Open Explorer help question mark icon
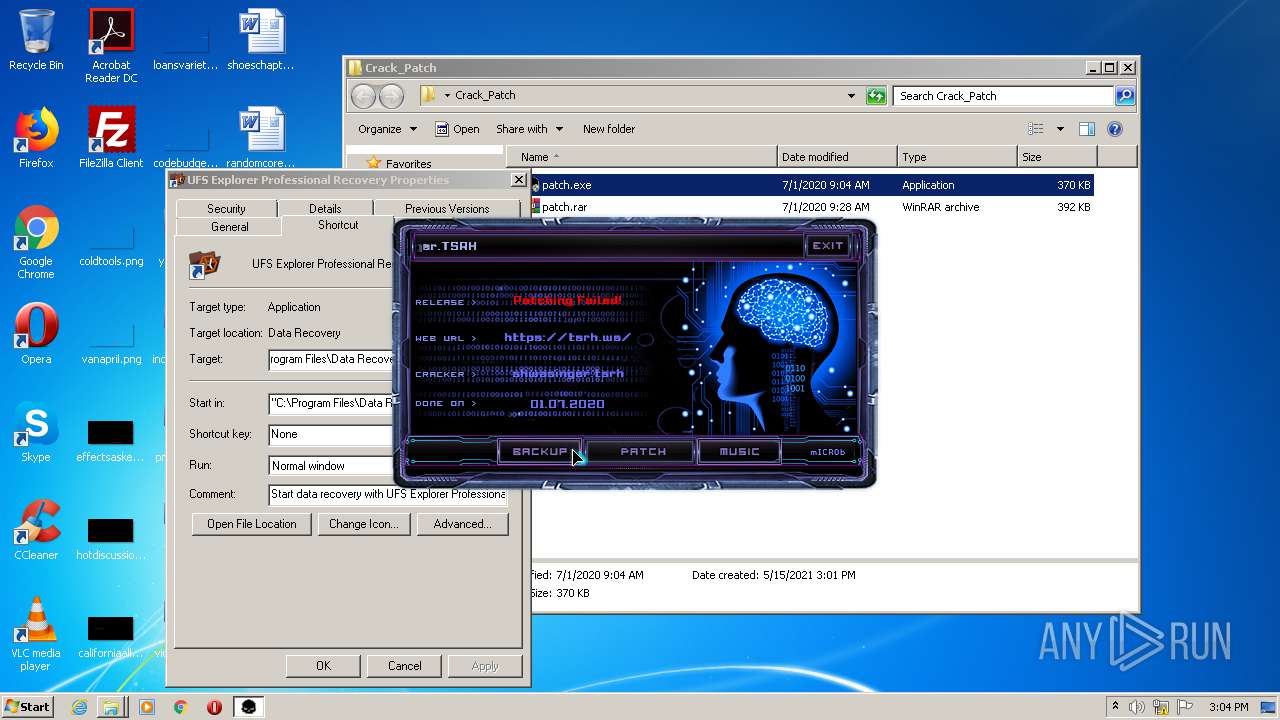The width and height of the screenshot is (1280, 720). (x=1115, y=129)
